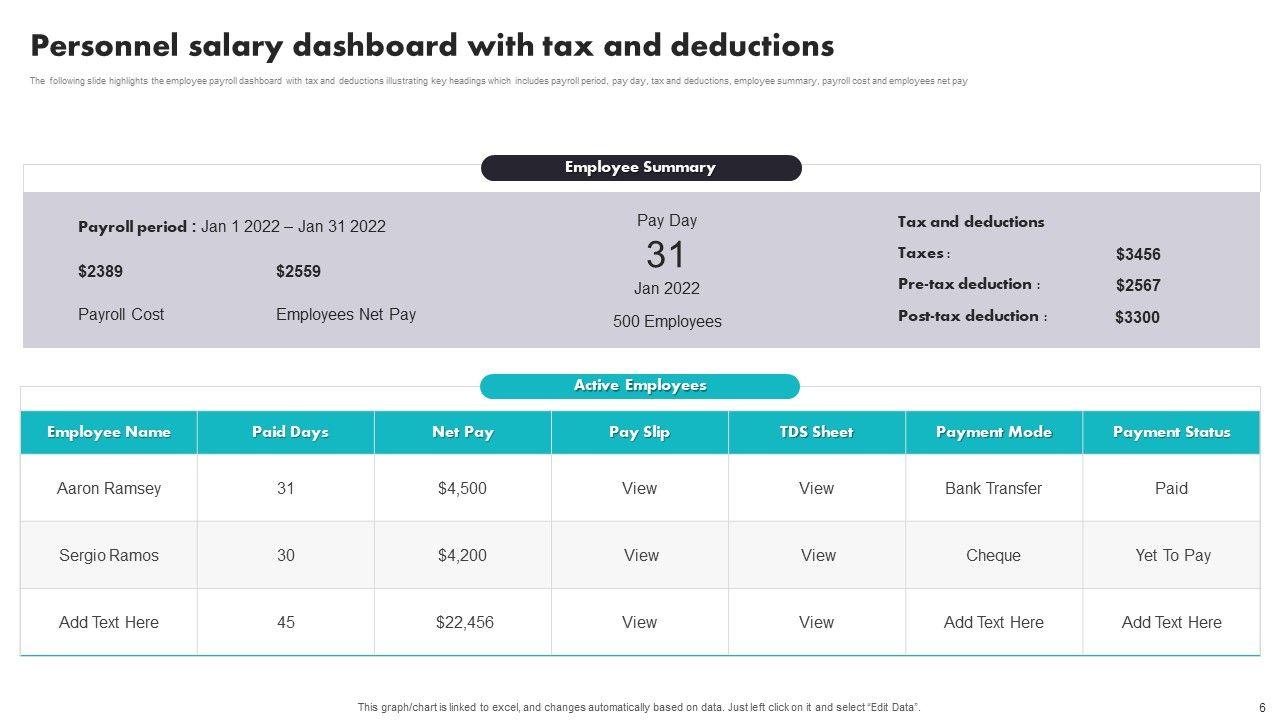1280x720 pixels.
Task: Click the Personnel salary dashboard title
Action: (x=432, y=46)
